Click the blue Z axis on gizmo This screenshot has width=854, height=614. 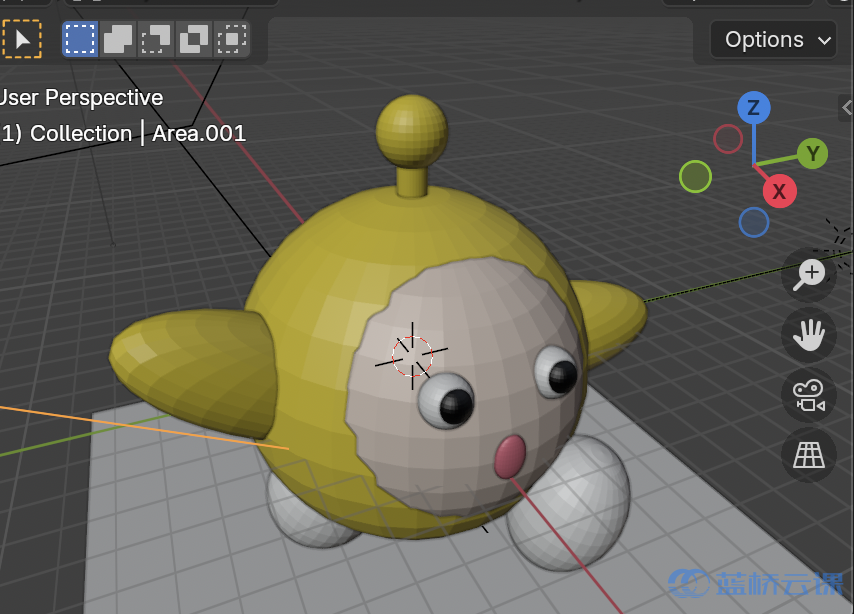point(753,108)
